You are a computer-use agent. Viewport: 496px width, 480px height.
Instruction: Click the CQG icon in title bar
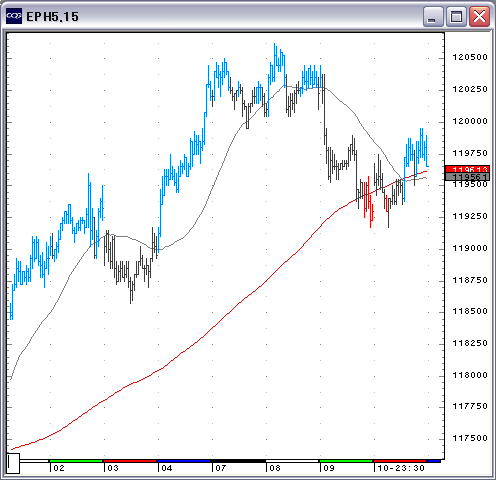pos(14,16)
